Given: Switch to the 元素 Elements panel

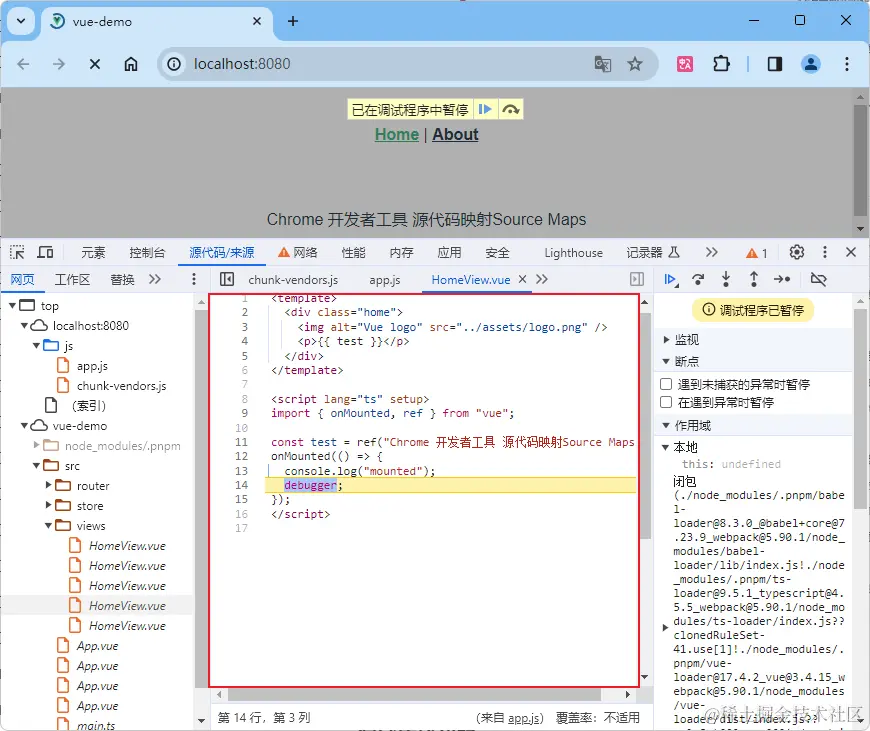Looking at the screenshot, I should pos(93,253).
